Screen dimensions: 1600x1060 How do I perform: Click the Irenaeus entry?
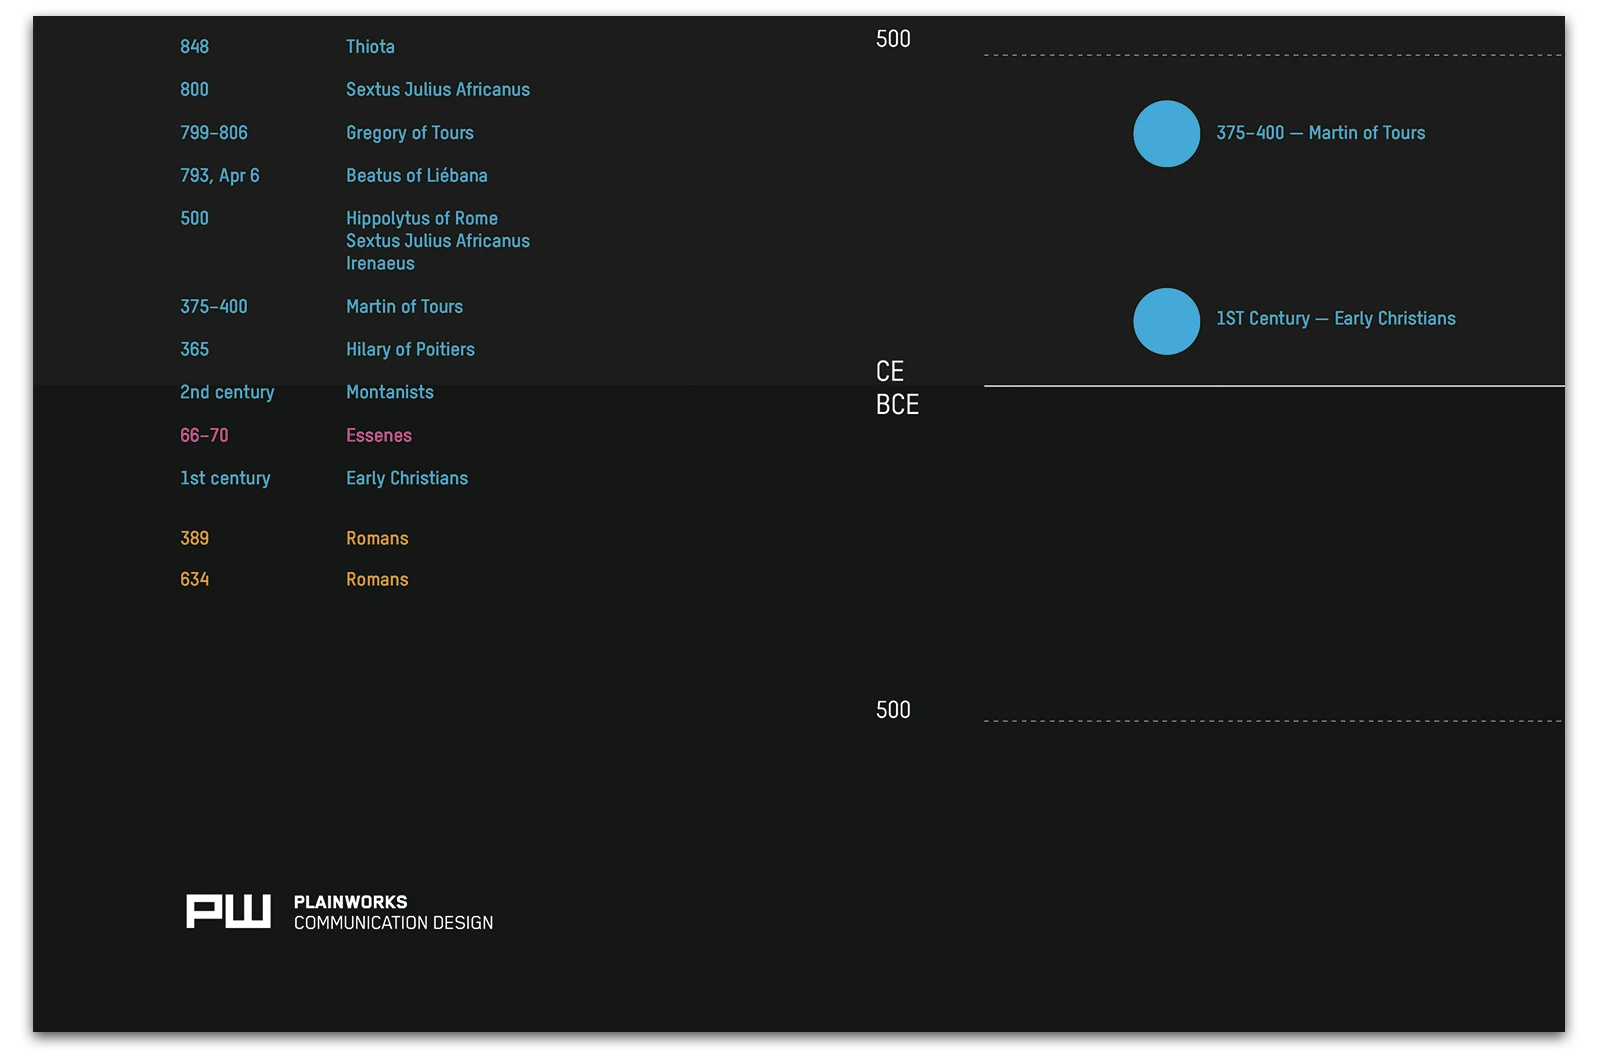tap(380, 264)
